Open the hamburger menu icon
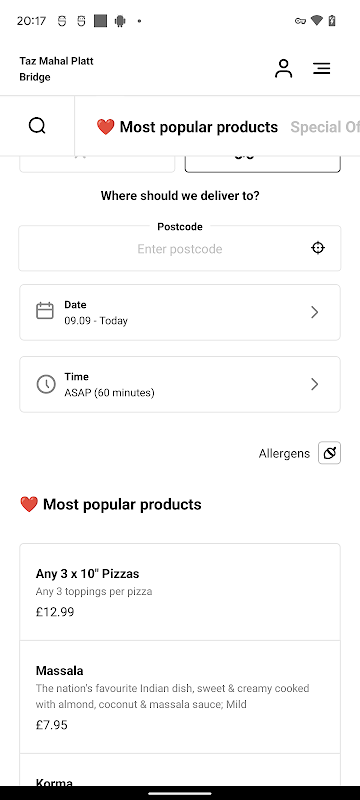360x800 pixels. pyautogui.click(x=322, y=68)
